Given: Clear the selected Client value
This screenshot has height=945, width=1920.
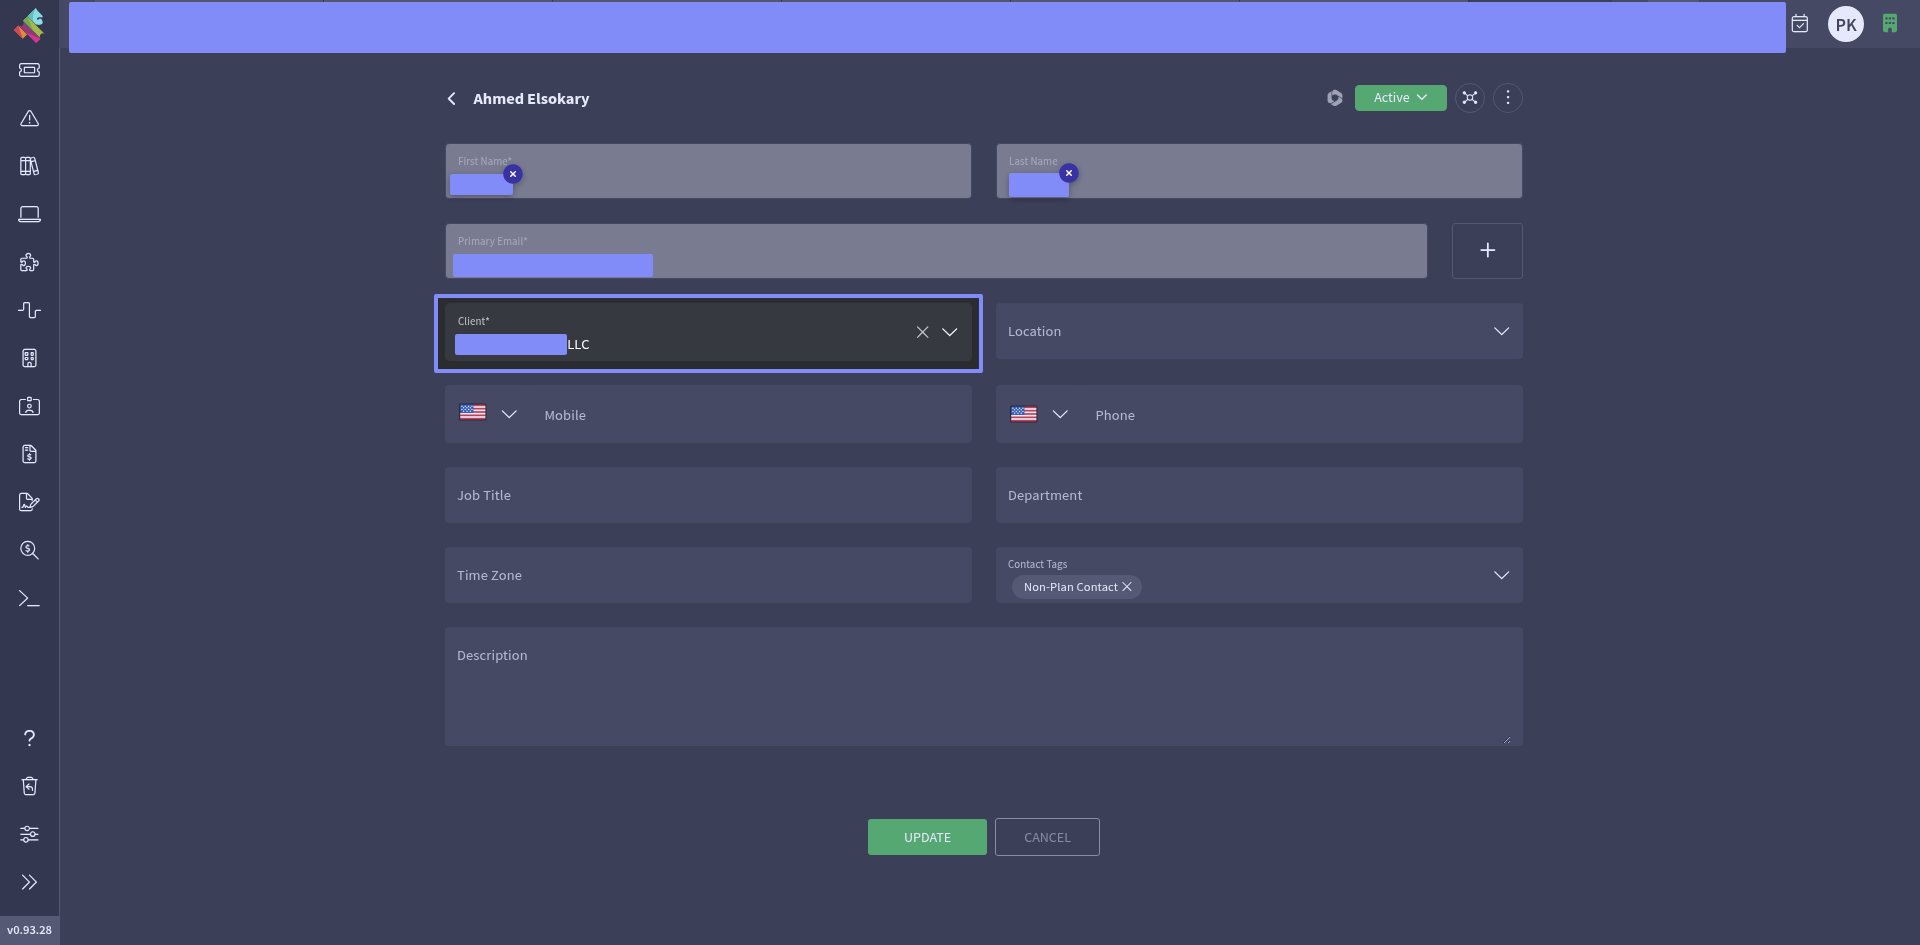Looking at the screenshot, I should [922, 332].
